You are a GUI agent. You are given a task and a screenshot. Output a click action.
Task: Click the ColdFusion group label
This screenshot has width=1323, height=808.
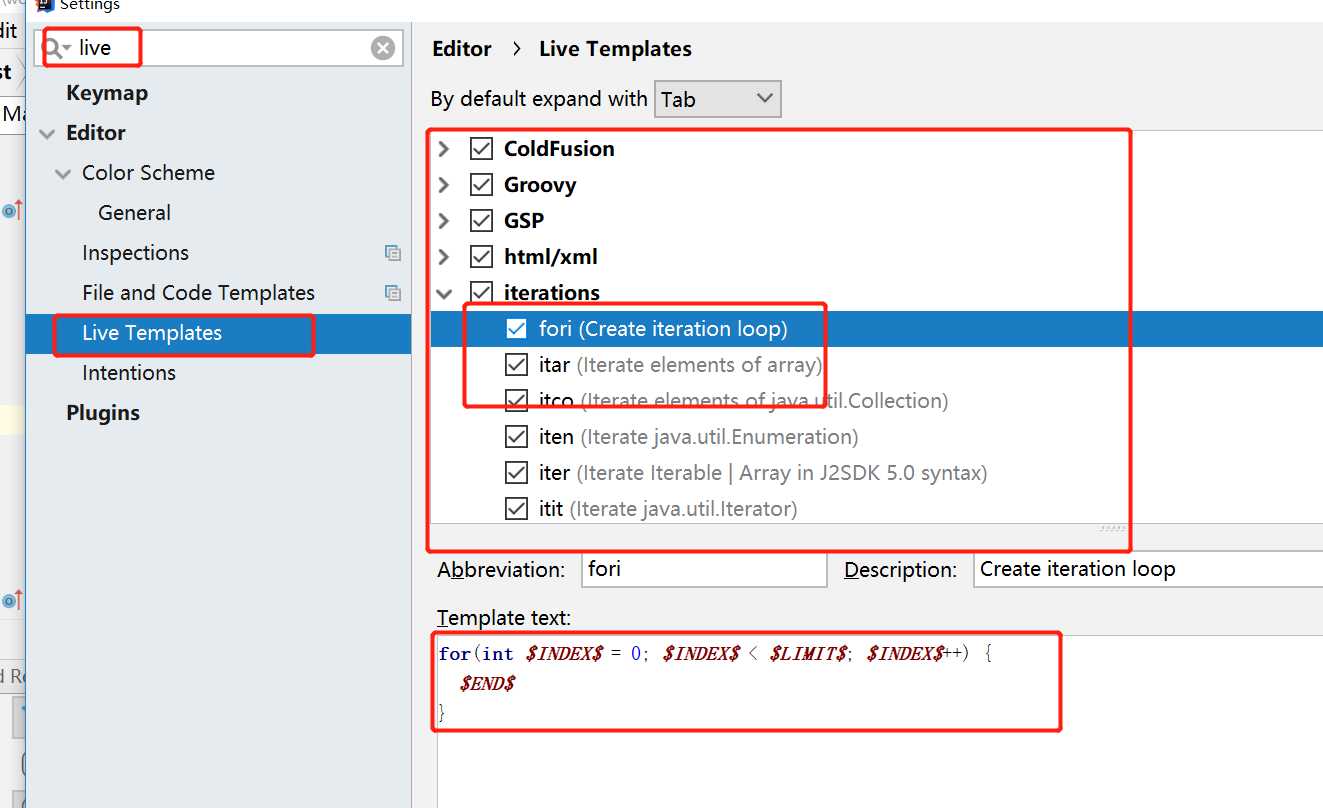559,149
